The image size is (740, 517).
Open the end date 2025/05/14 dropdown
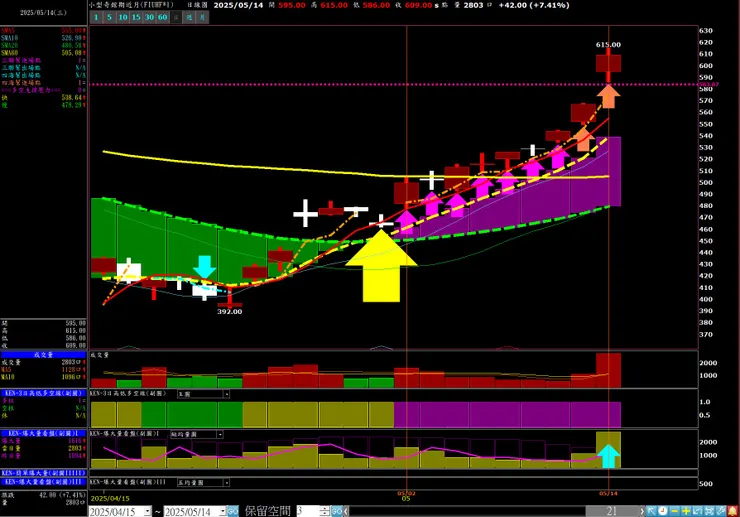[x=222, y=511]
